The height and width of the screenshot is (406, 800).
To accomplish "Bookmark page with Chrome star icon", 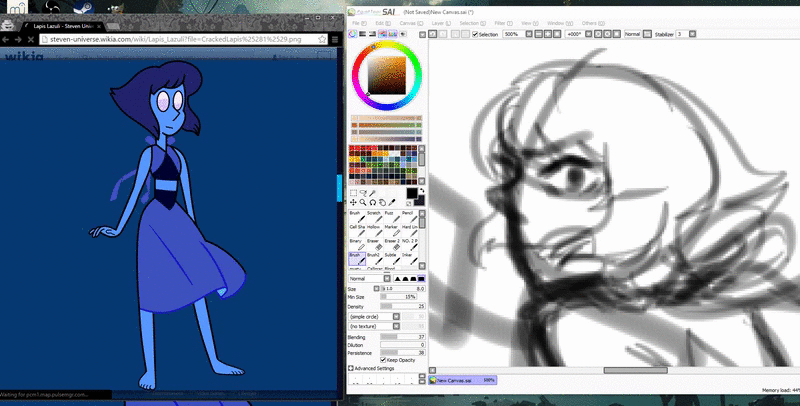I will [x=322, y=39].
